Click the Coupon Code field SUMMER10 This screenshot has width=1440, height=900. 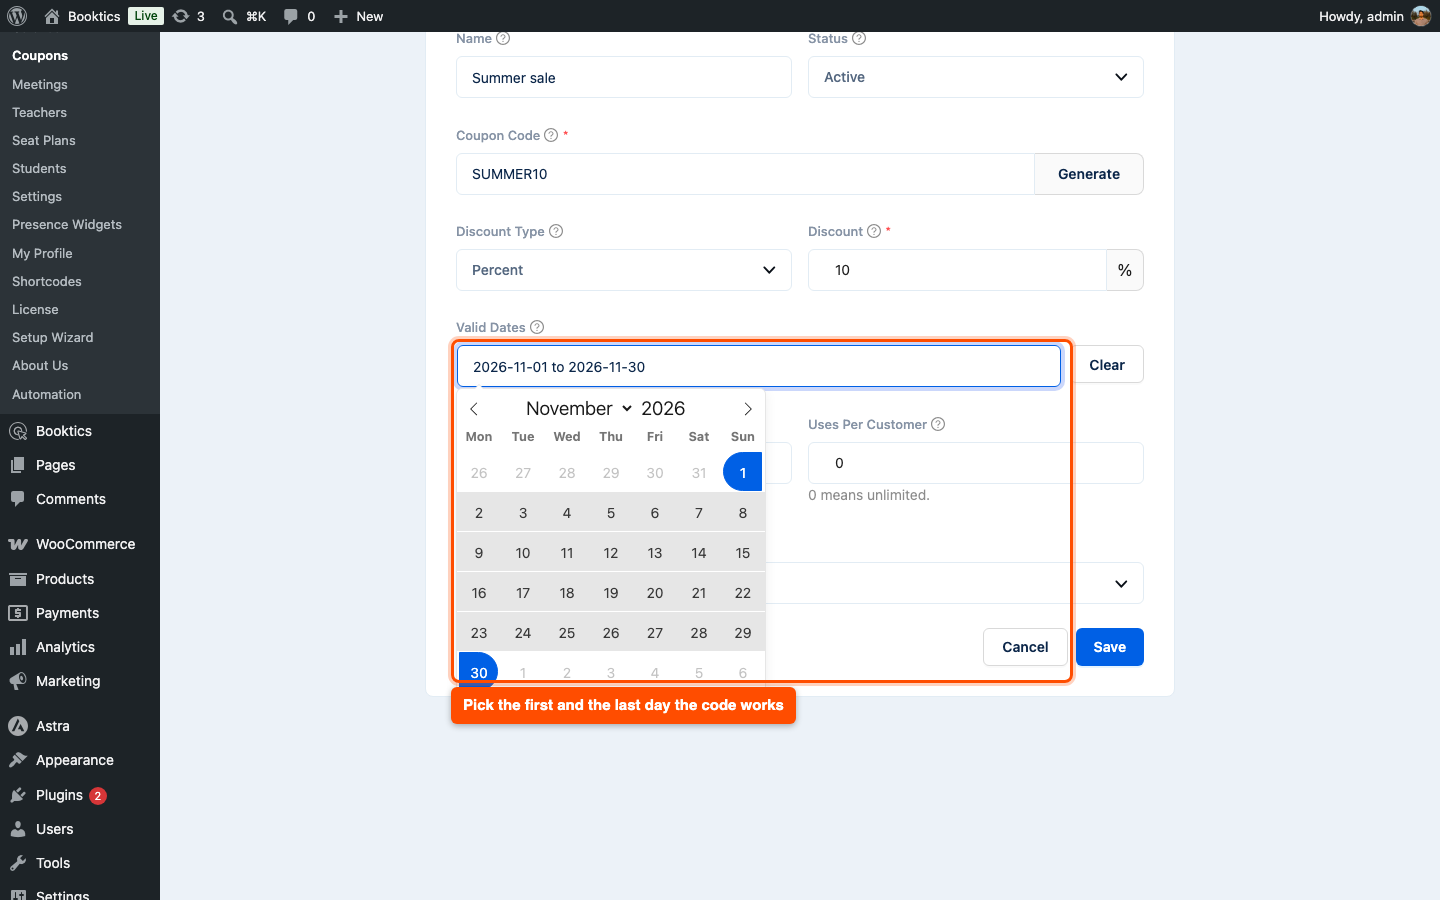[x=745, y=174]
